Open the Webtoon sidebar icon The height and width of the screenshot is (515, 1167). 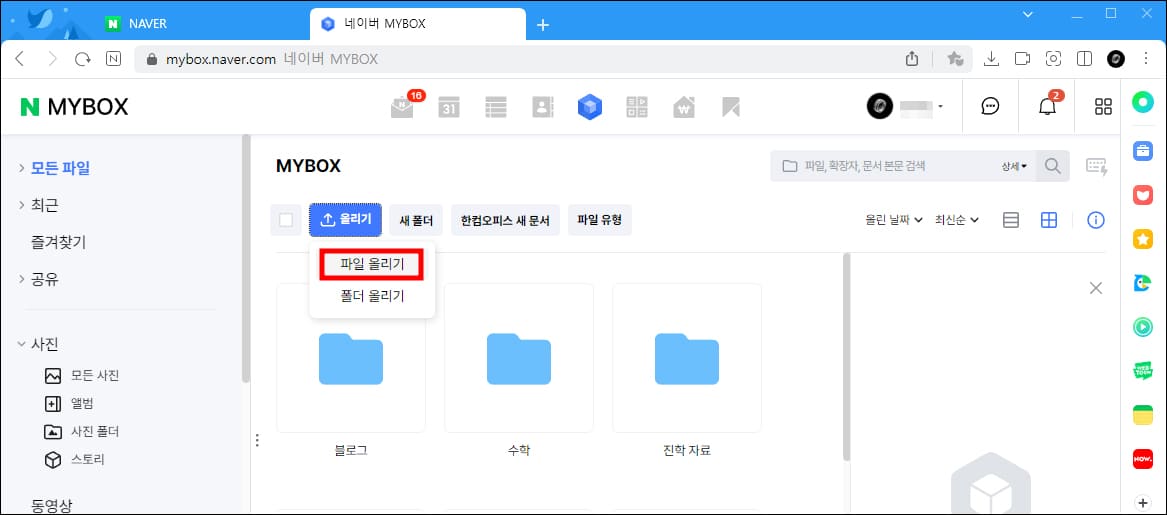pos(1142,371)
